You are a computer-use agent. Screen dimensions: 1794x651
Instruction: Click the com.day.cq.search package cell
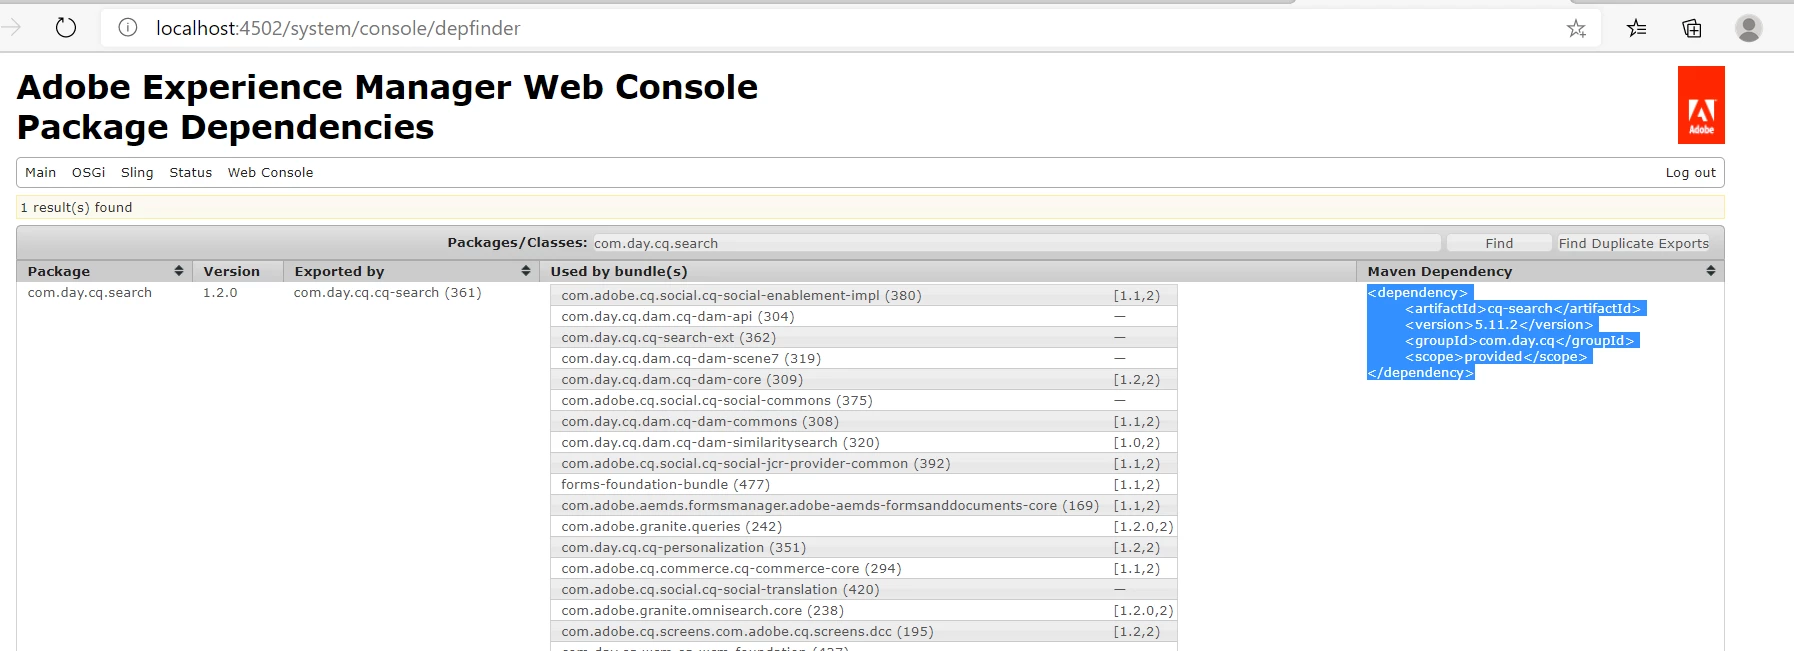pyautogui.click(x=90, y=293)
